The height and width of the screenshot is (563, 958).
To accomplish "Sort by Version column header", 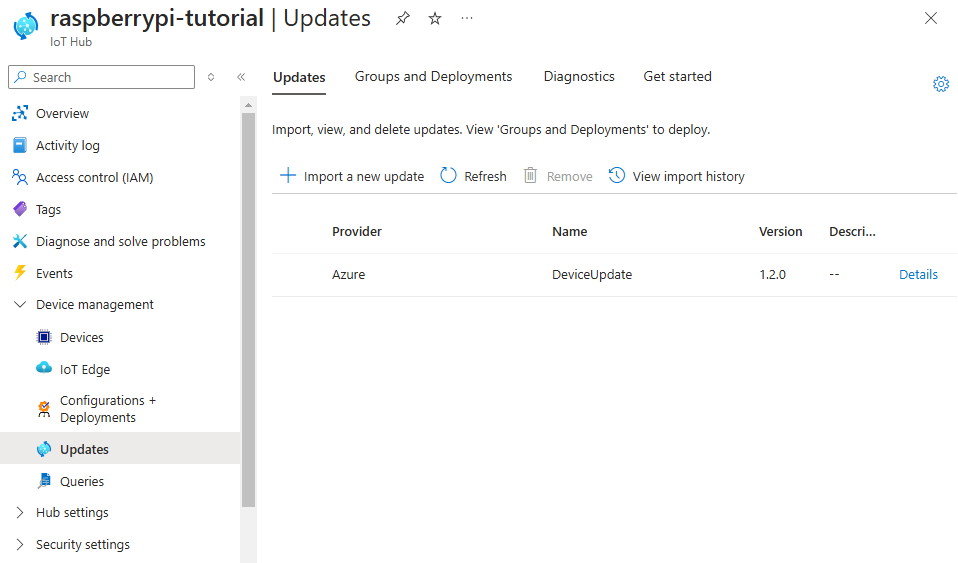I will 780,232.
